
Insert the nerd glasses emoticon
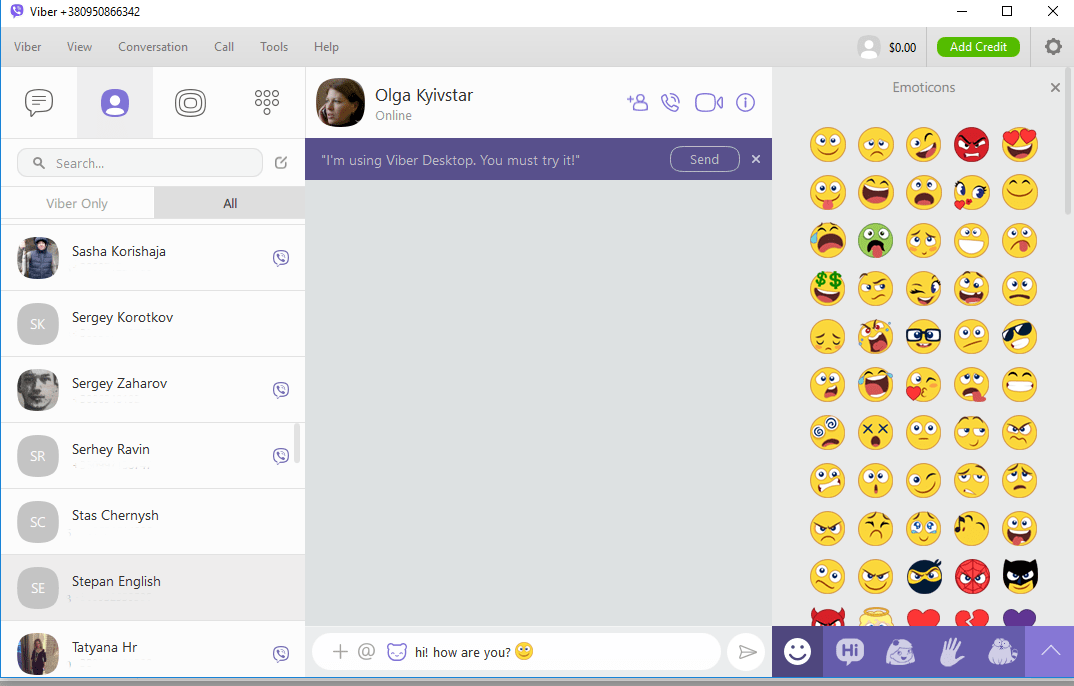[923, 336]
